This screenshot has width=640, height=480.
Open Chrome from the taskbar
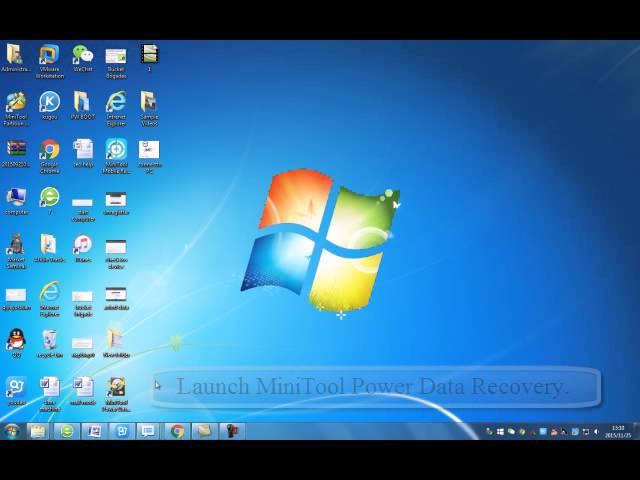[x=177, y=431]
